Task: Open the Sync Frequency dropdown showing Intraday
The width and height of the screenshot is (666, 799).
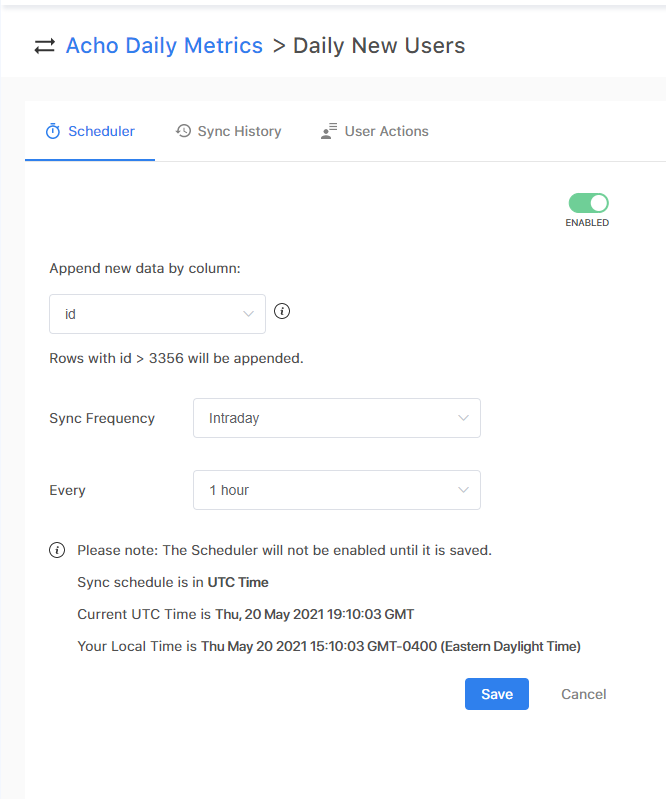Action: 337,418
